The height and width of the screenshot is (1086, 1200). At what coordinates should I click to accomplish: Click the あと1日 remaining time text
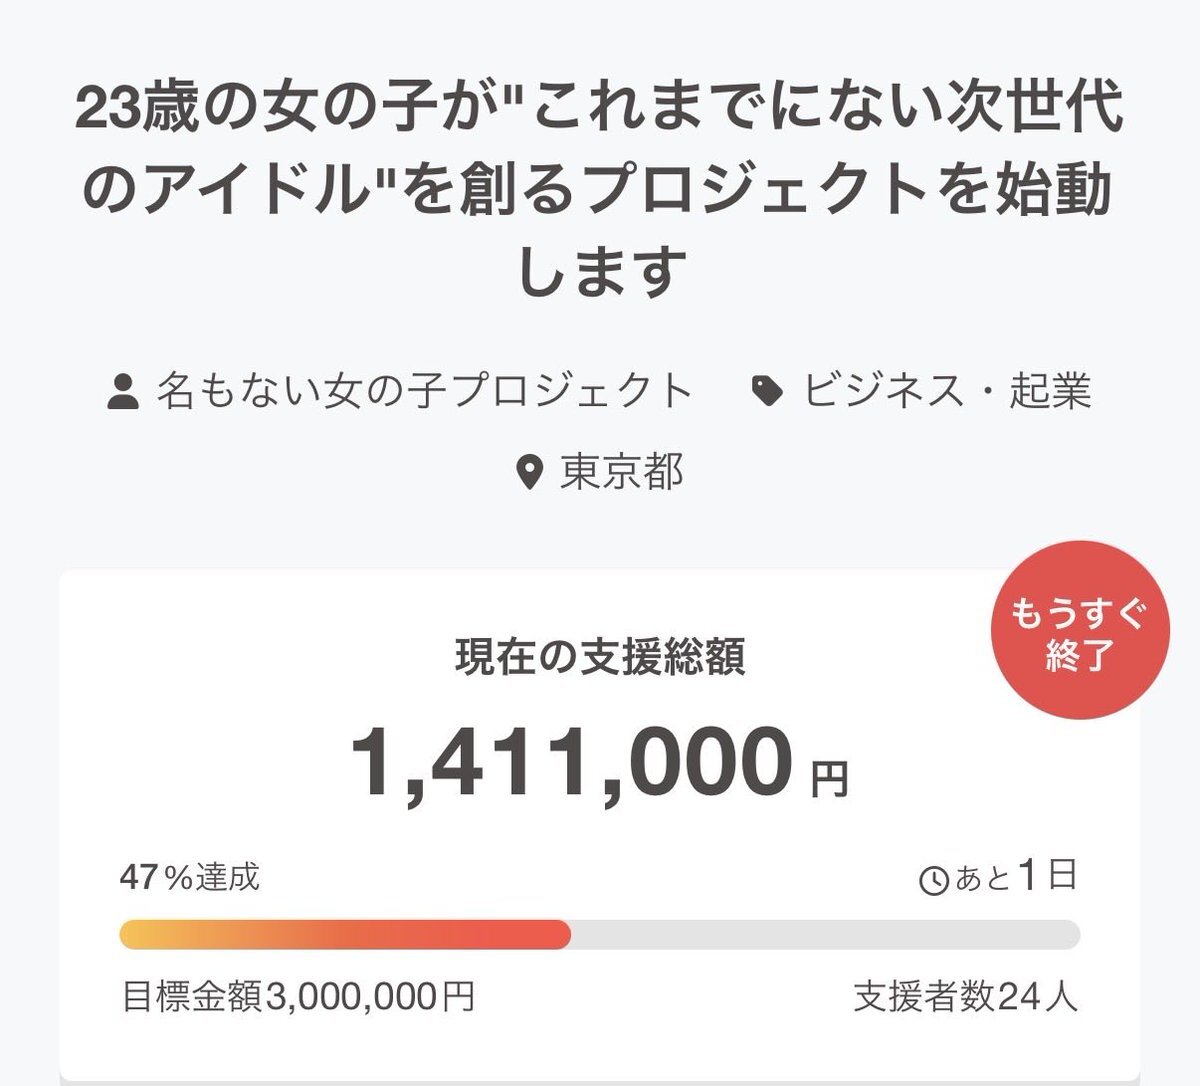click(1016, 877)
